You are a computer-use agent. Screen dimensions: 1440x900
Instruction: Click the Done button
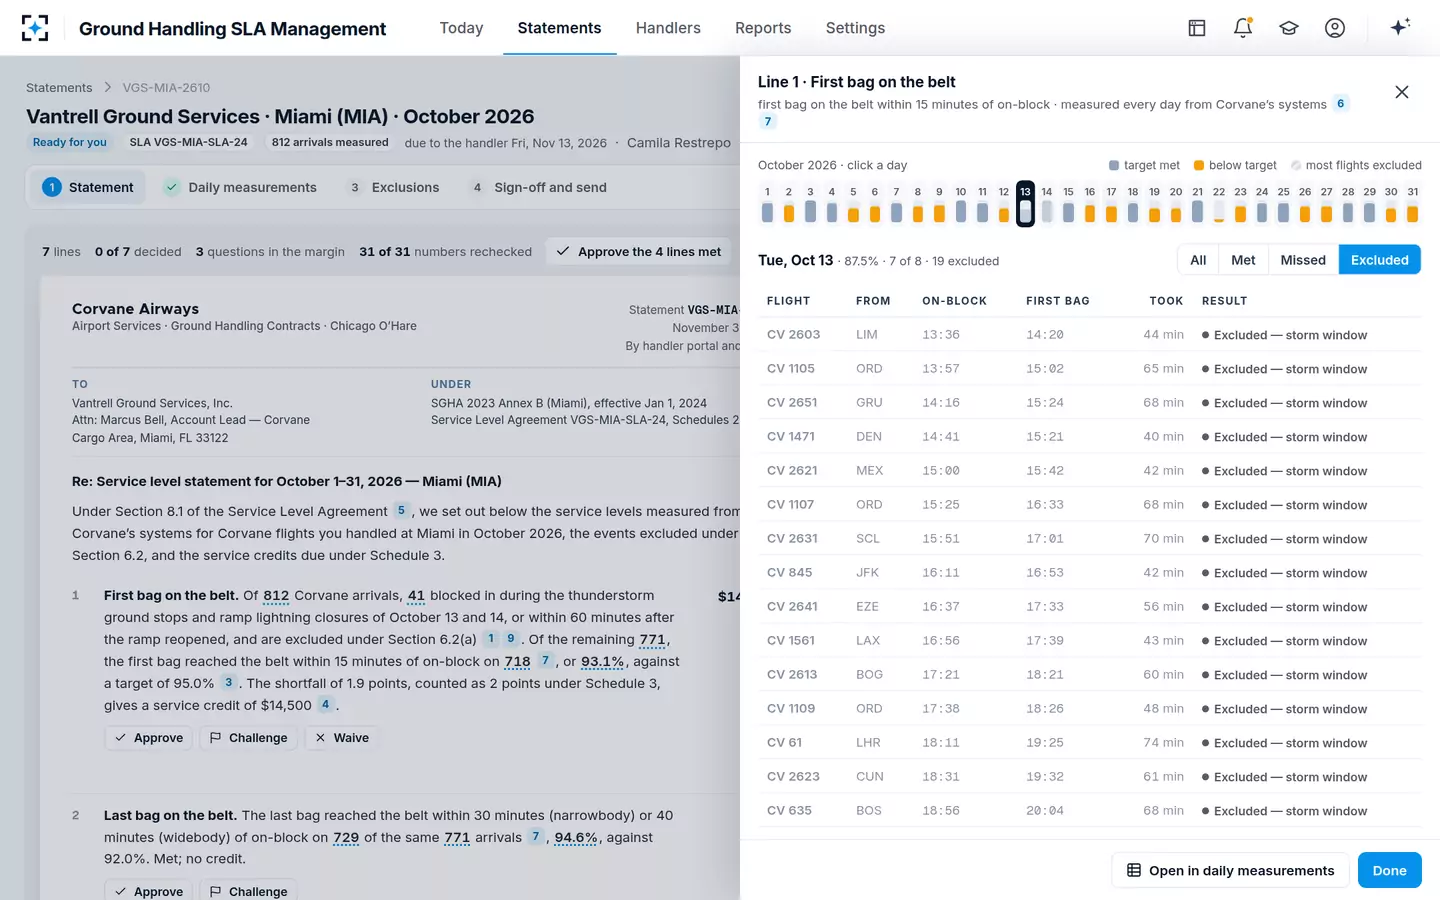tap(1389, 870)
